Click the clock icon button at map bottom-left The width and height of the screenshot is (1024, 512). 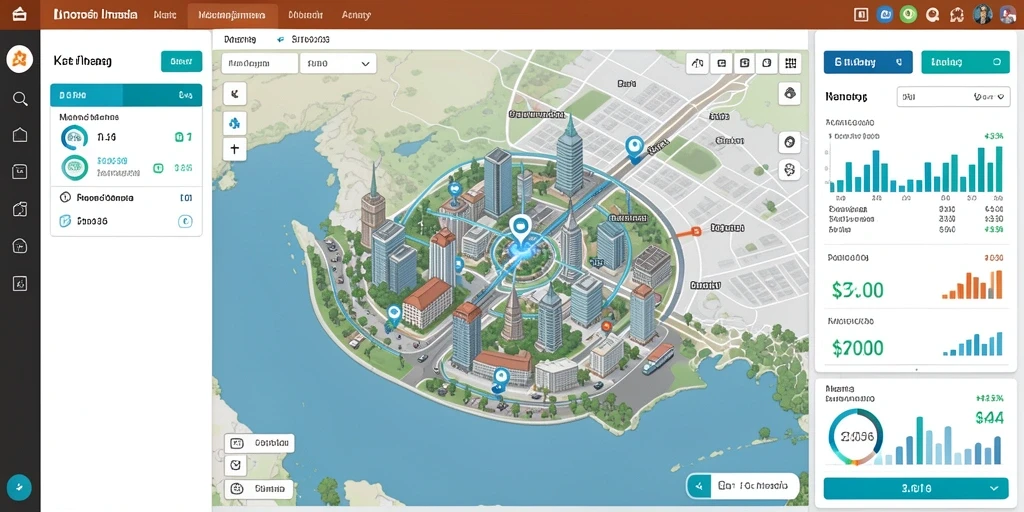click(236, 466)
